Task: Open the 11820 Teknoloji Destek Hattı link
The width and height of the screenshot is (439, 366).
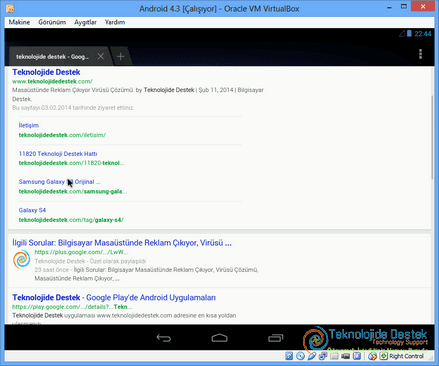Action: (x=58, y=154)
